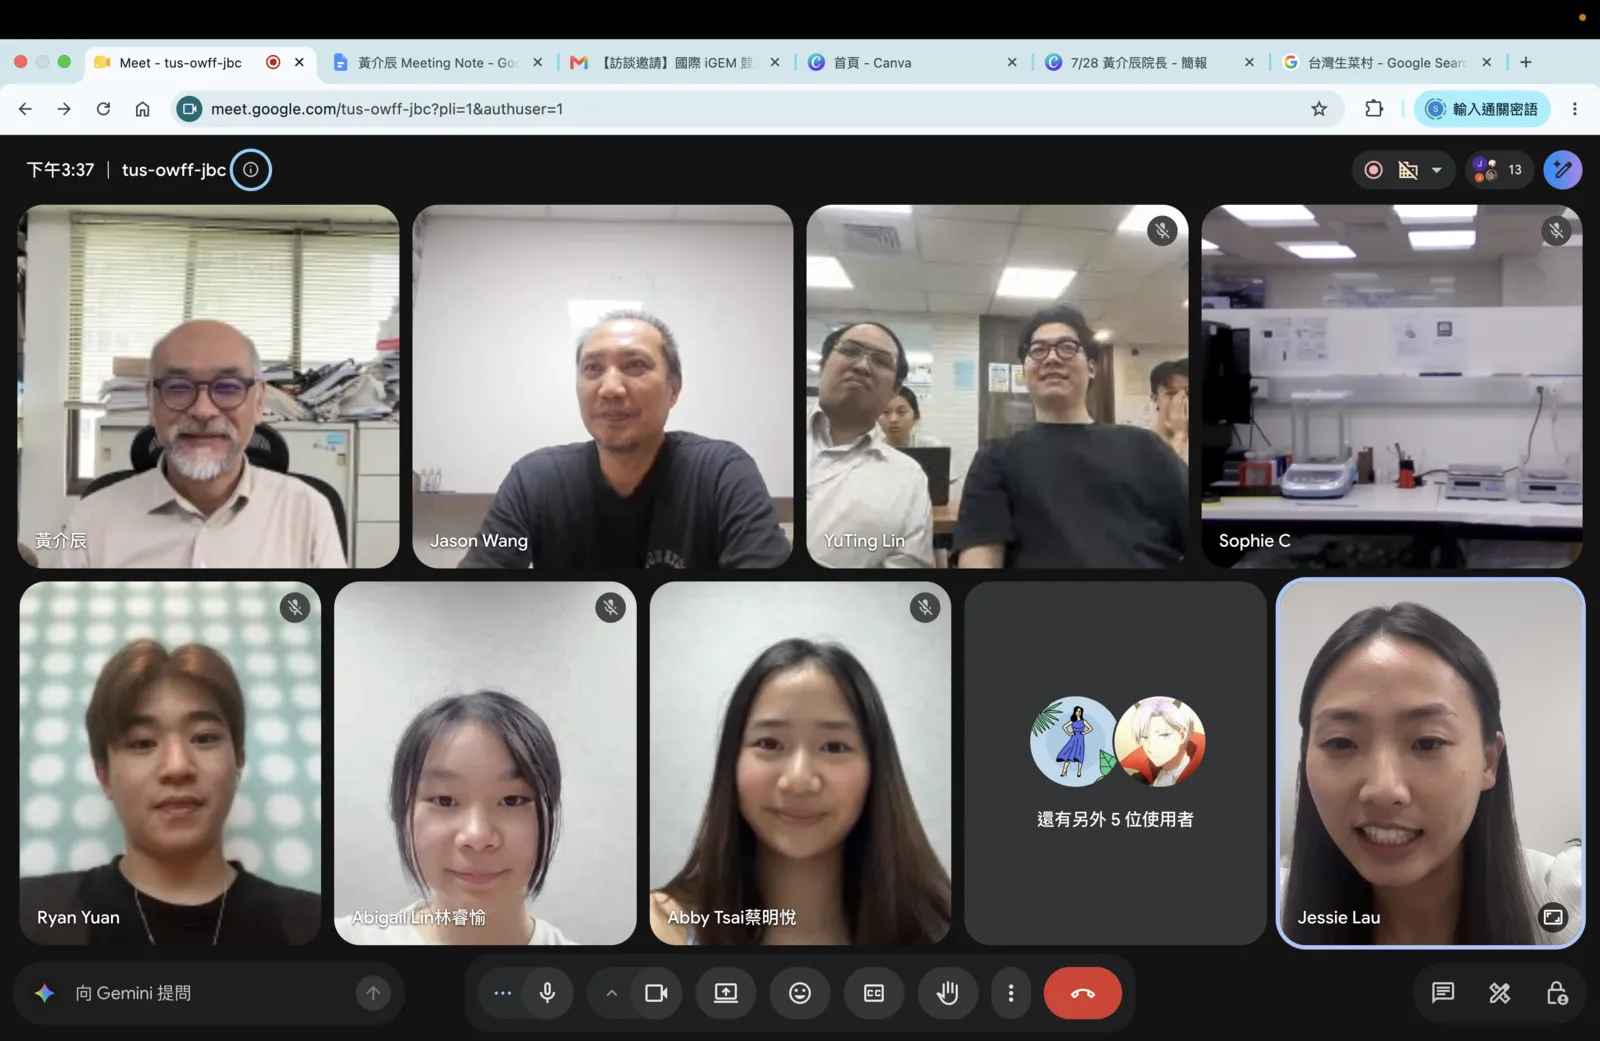The image size is (1600, 1041).
Task: Open the tile showing 5 other users
Action: click(x=1115, y=763)
